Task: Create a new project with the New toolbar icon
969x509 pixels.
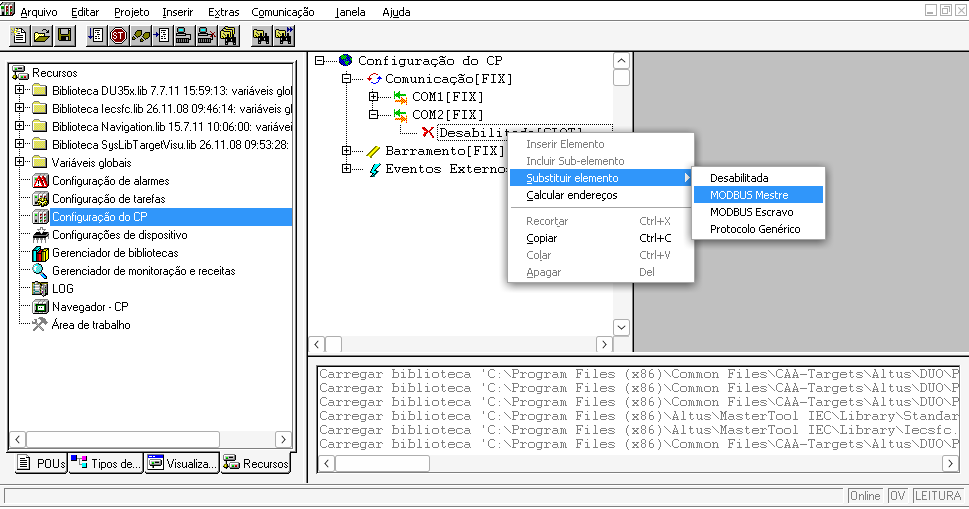Action: pos(19,36)
